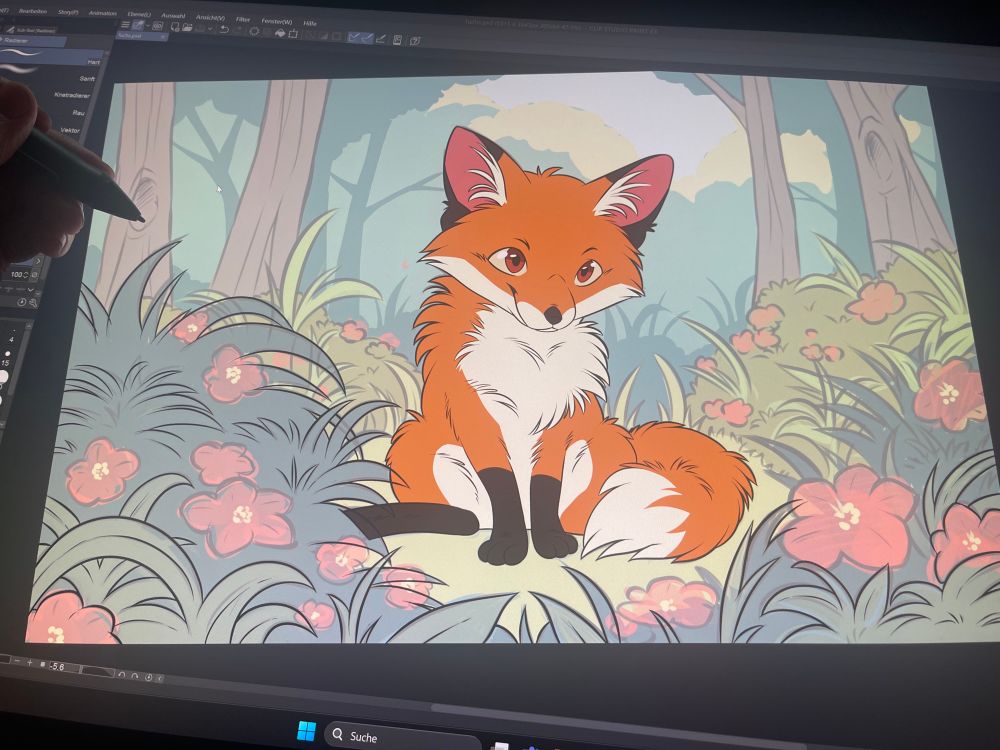1000x750 pixels.
Task: Close the fuchs.psd document tab
Action: pyautogui.click(x=163, y=38)
